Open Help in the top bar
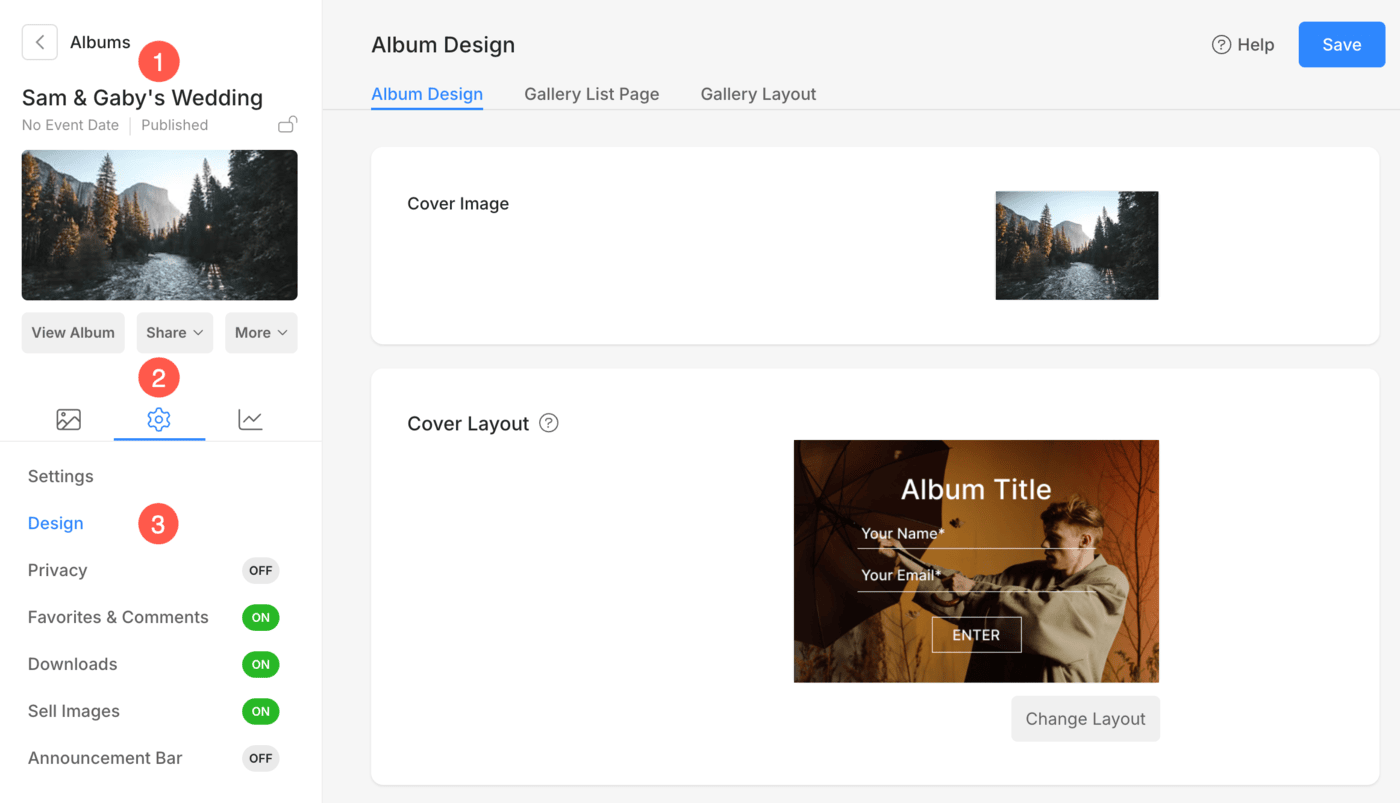Viewport: 1400px width, 803px height. [x=1243, y=44]
